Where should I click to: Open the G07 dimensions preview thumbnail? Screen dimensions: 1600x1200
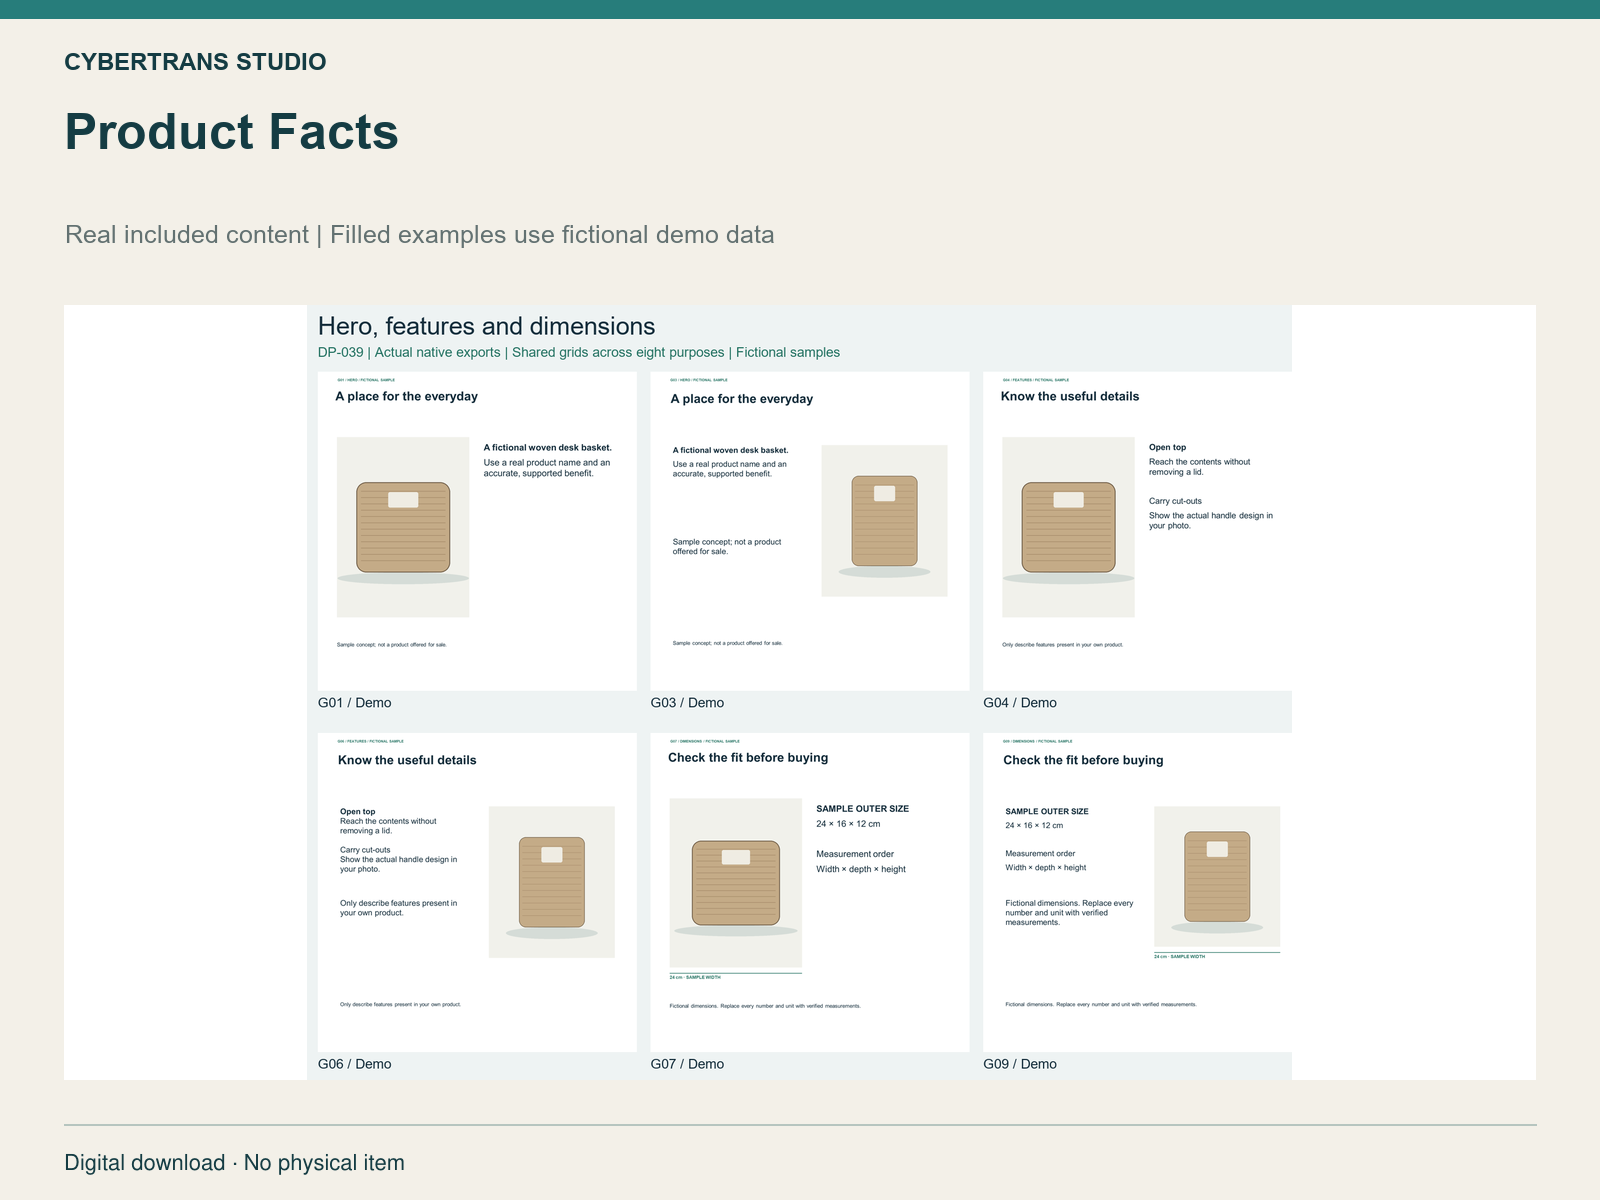point(810,892)
